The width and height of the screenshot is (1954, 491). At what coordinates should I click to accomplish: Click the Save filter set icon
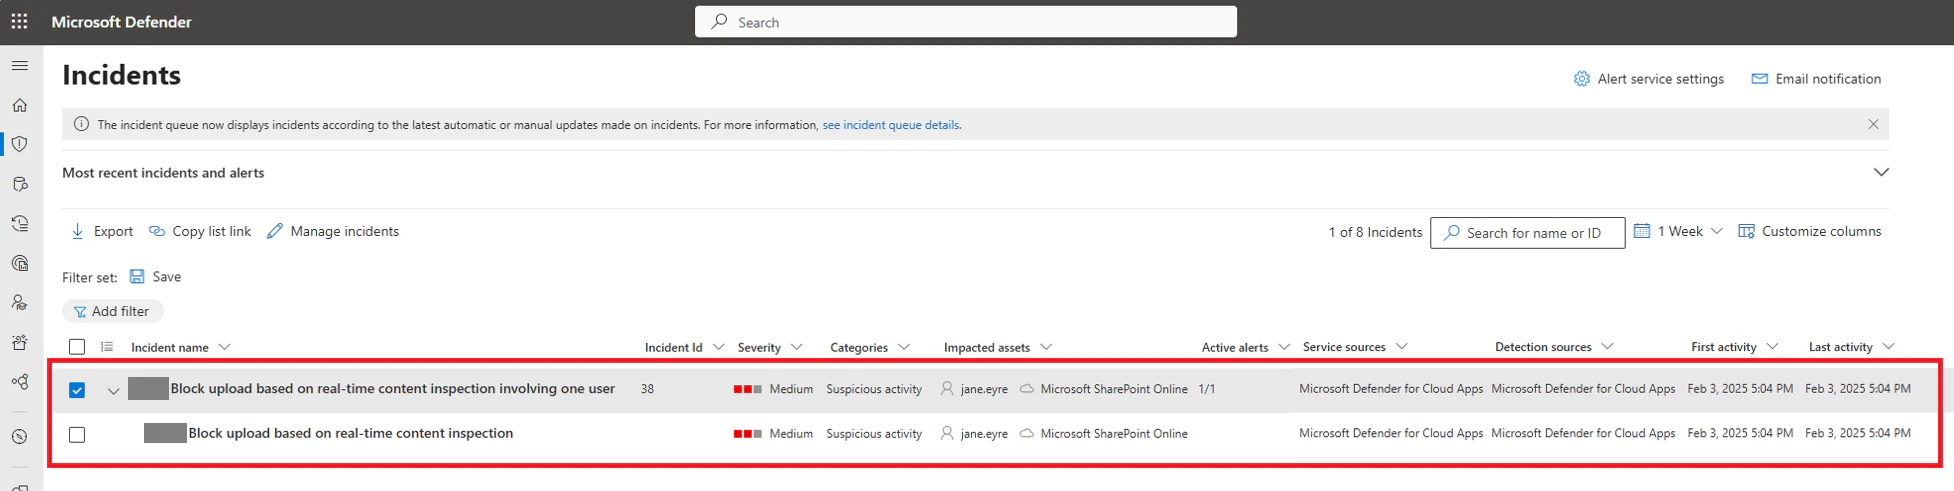[137, 277]
